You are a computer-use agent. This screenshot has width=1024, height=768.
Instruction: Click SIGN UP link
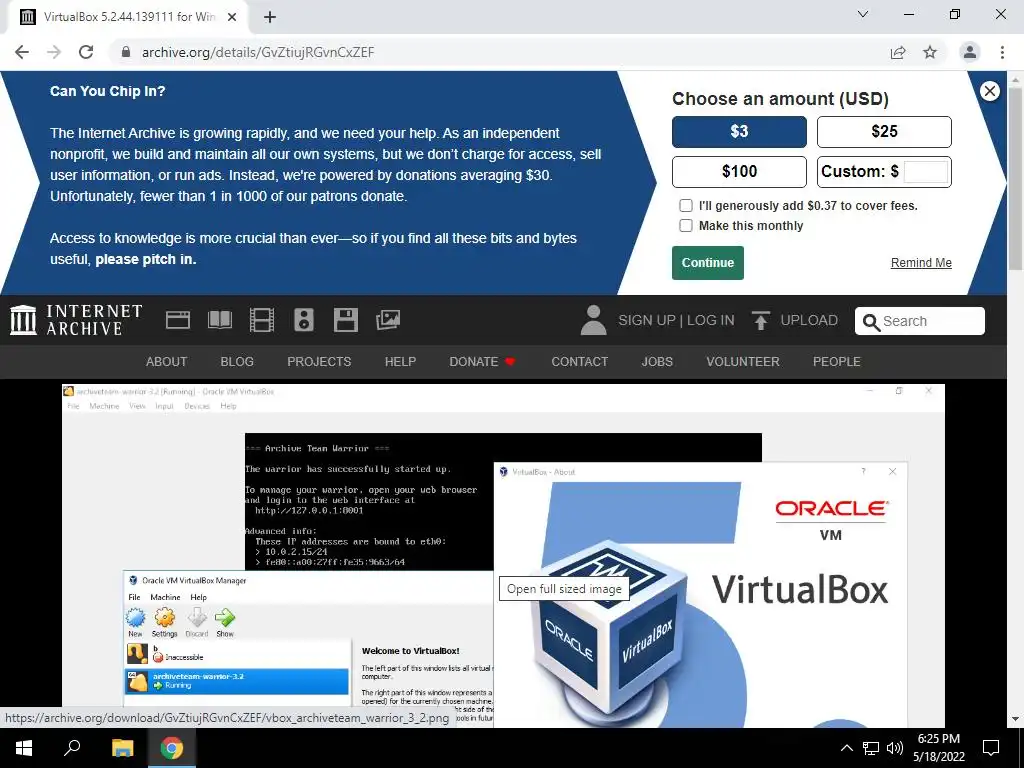point(647,320)
